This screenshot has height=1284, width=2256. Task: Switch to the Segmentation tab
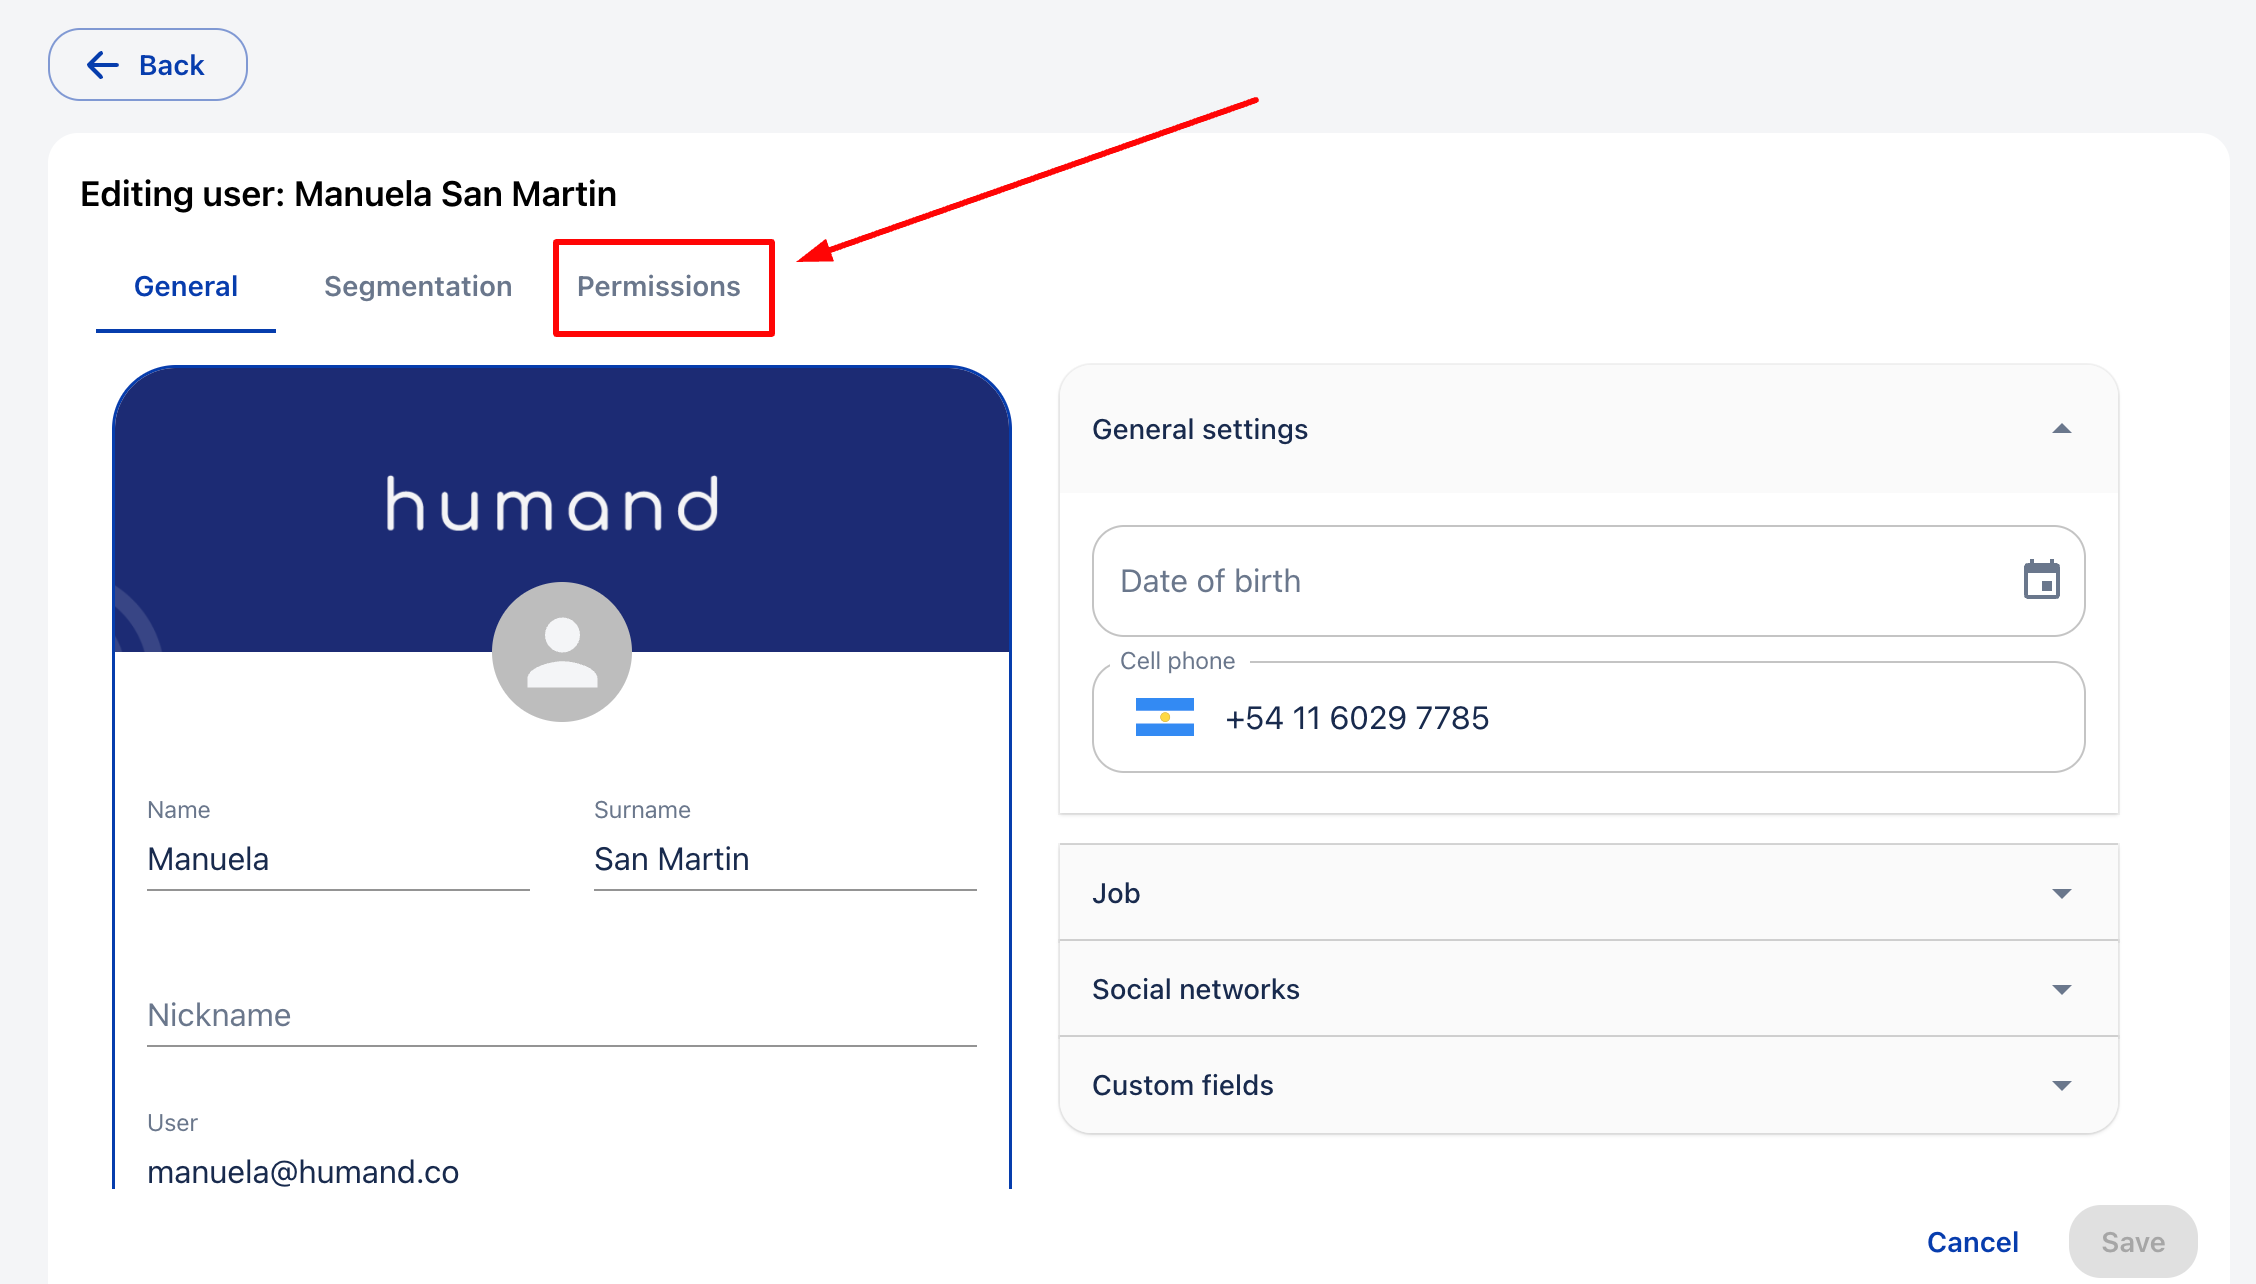pyautogui.click(x=418, y=287)
